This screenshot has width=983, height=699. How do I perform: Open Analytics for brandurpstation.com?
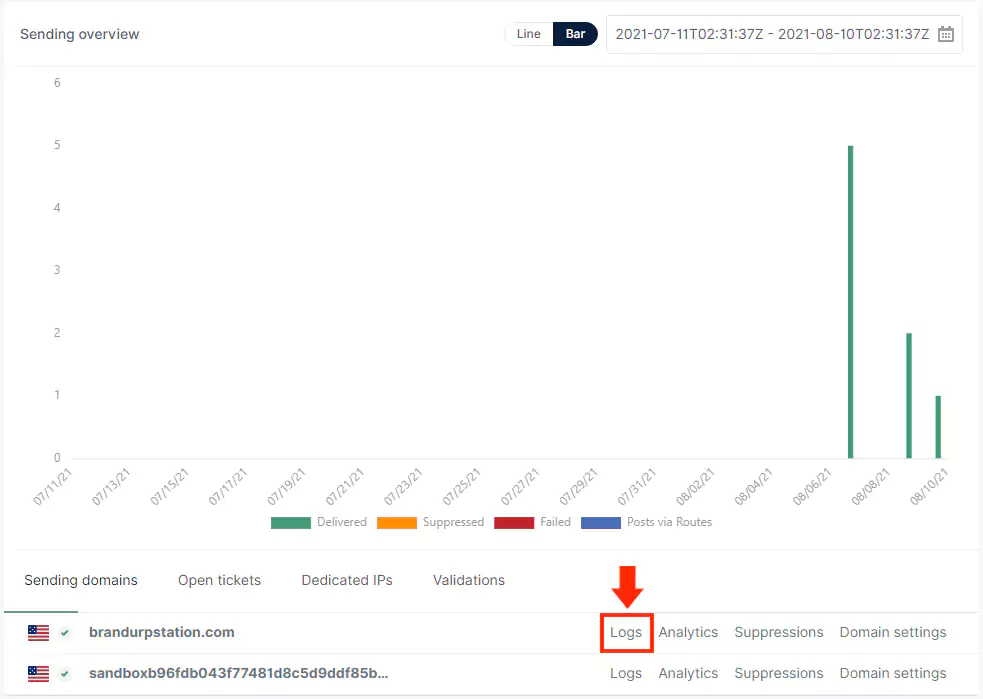(x=688, y=633)
